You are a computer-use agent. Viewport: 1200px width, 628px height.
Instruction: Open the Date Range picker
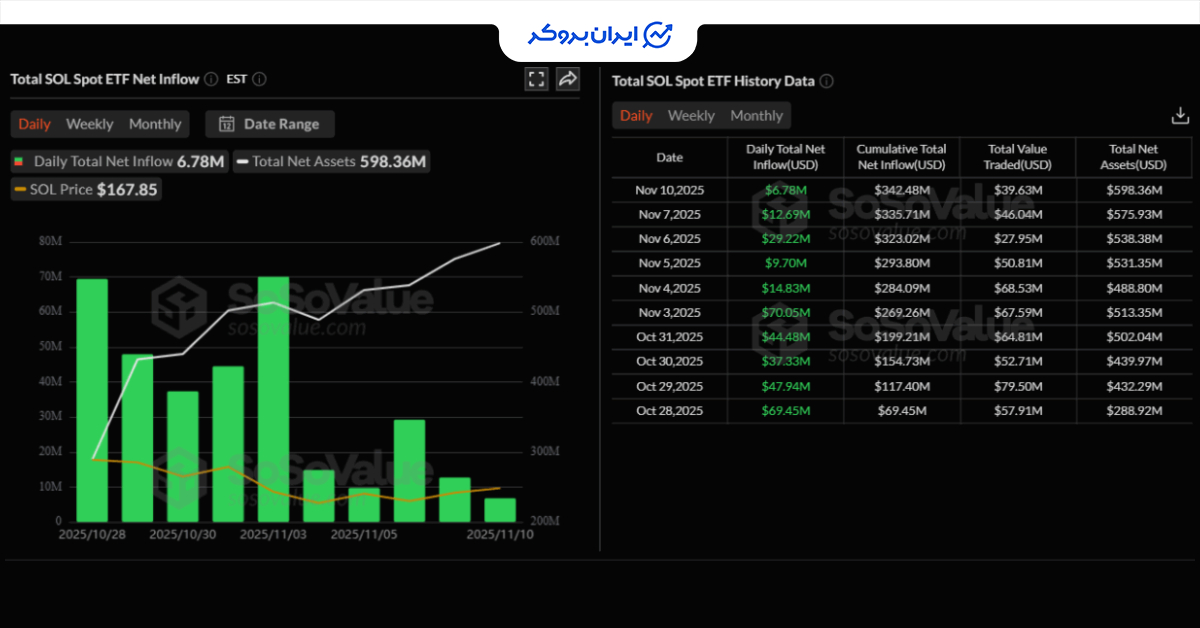point(270,124)
